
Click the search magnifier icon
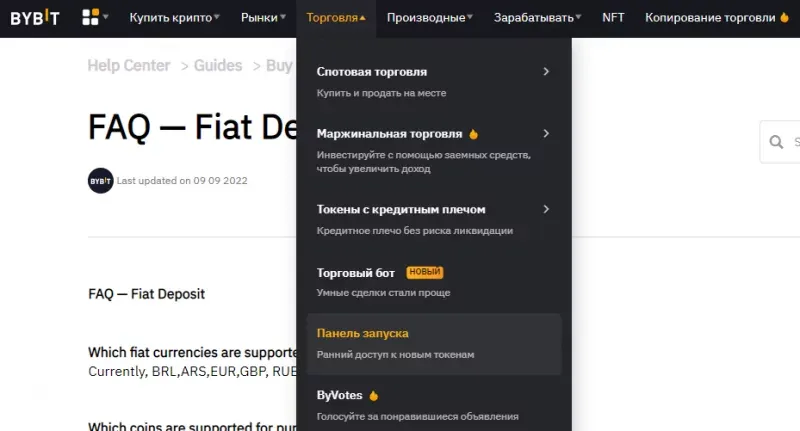coord(776,142)
